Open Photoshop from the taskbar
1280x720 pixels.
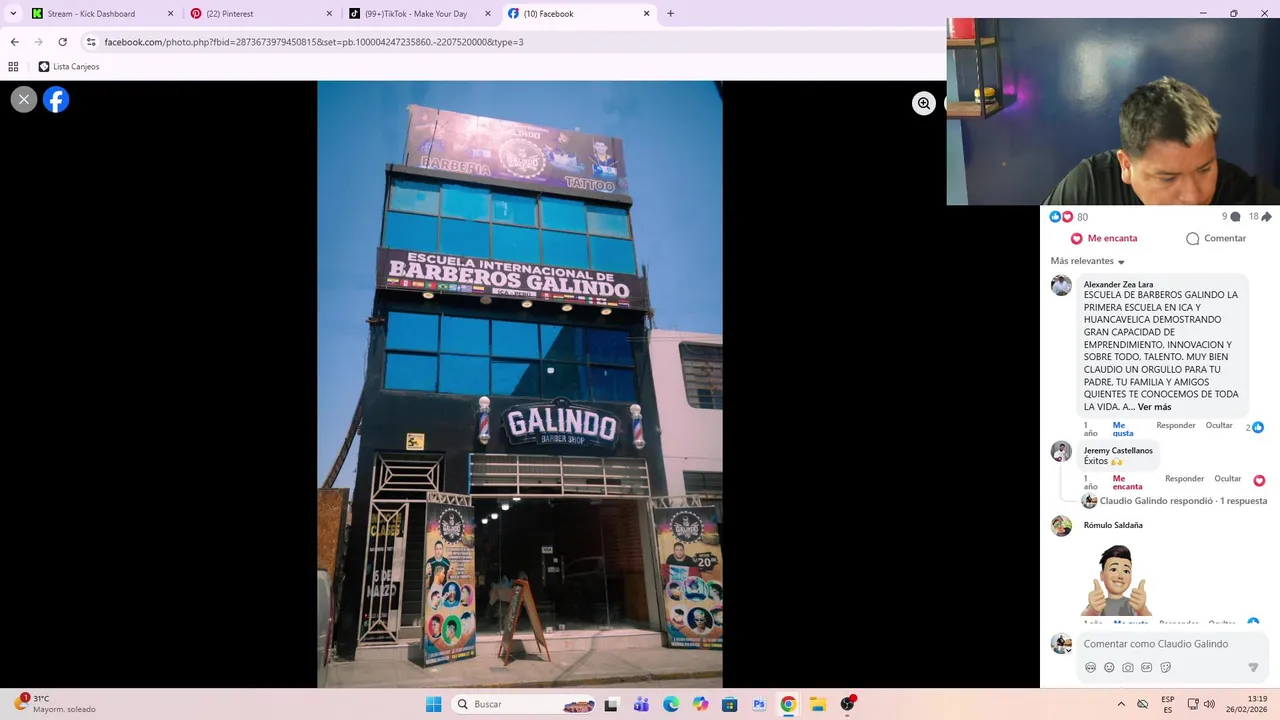pos(759,704)
